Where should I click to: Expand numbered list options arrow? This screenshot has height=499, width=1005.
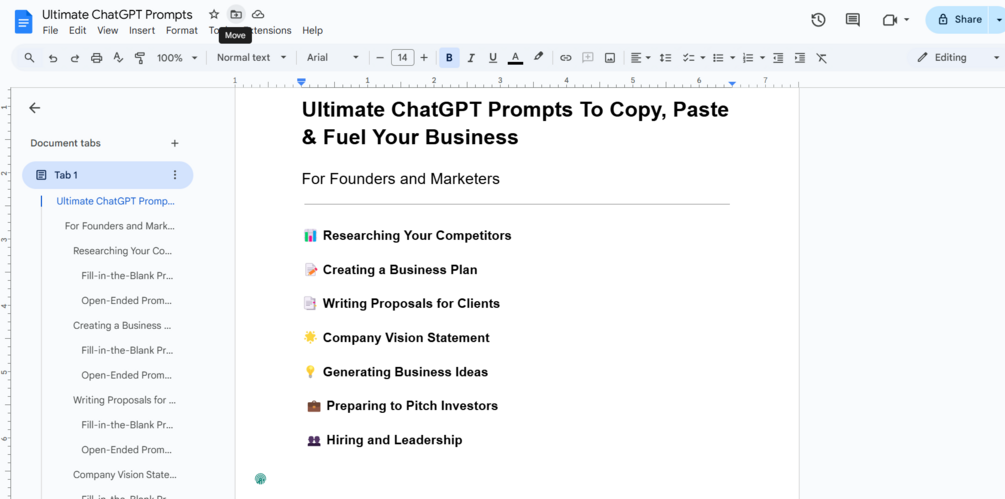click(762, 58)
